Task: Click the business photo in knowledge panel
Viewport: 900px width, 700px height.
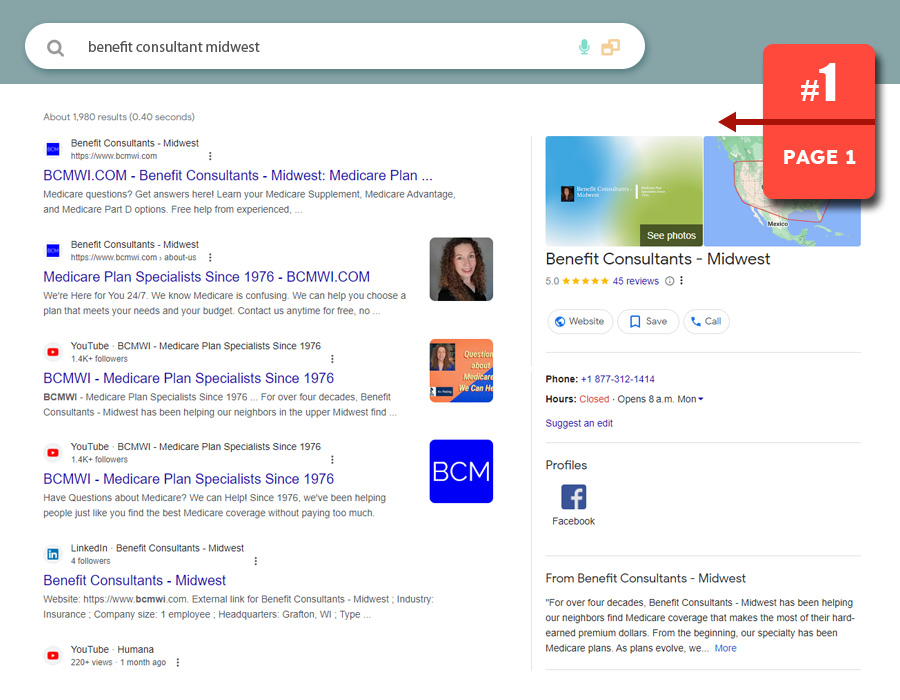Action: point(624,191)
